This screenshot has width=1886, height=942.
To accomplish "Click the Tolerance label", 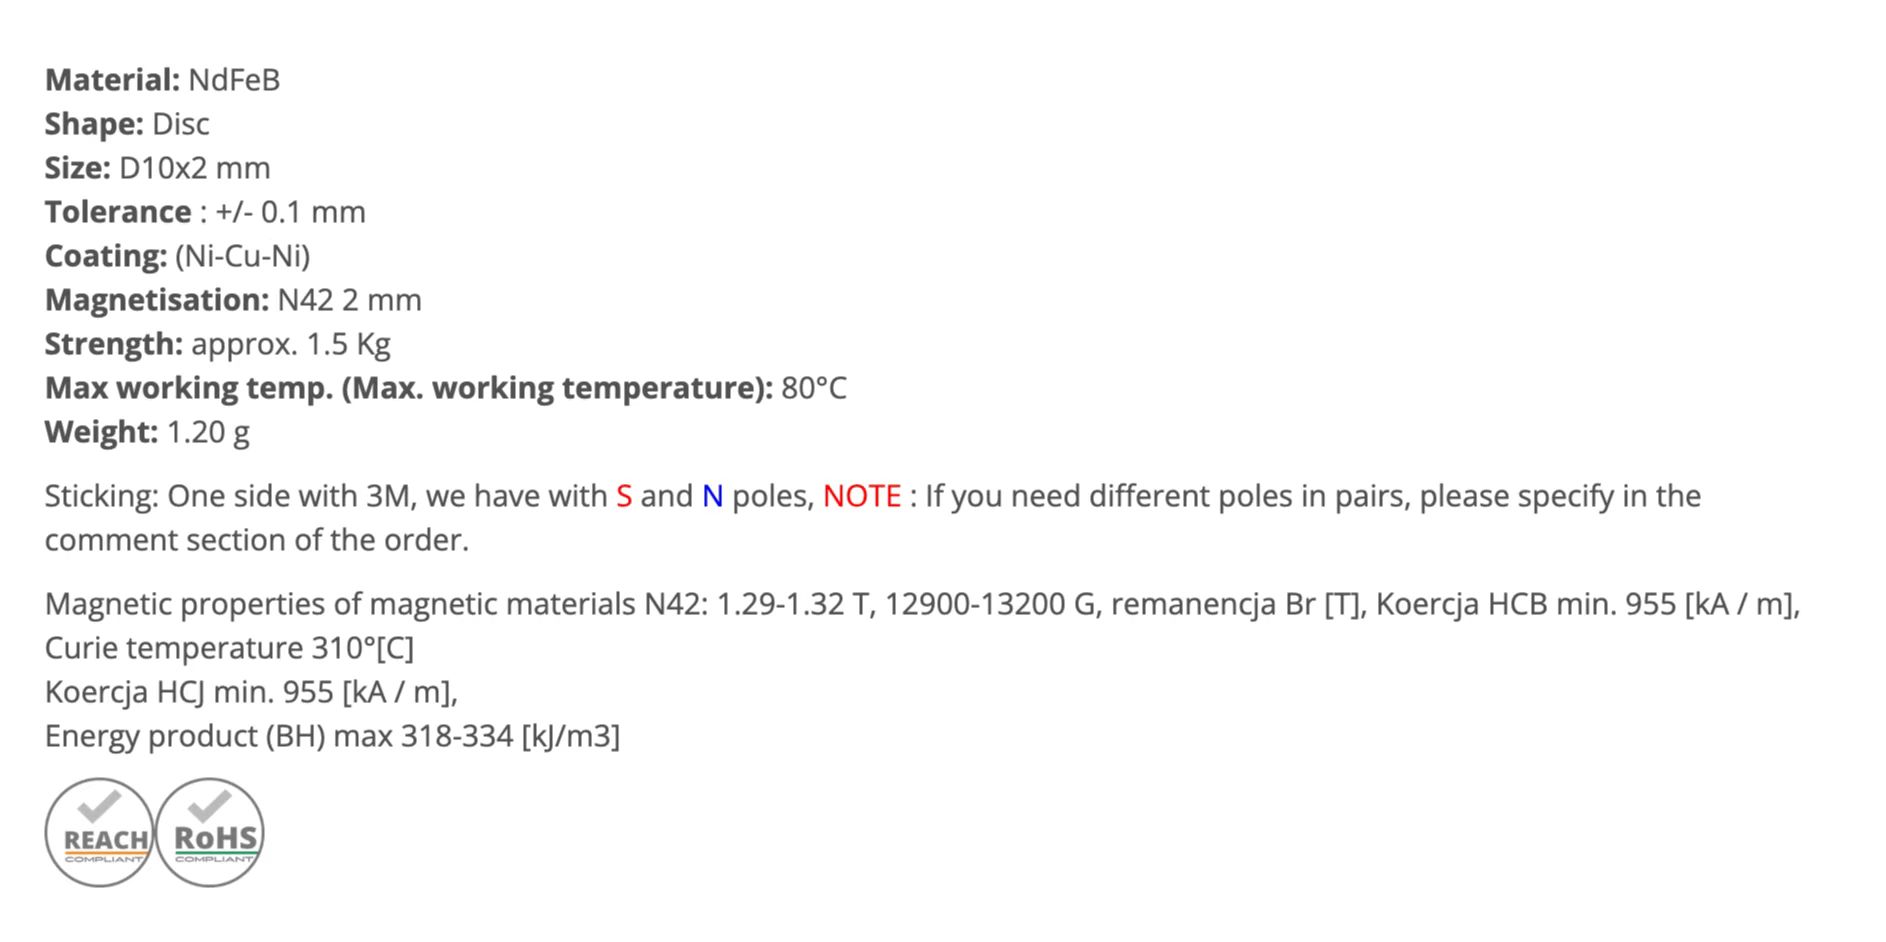I will 118,212.
